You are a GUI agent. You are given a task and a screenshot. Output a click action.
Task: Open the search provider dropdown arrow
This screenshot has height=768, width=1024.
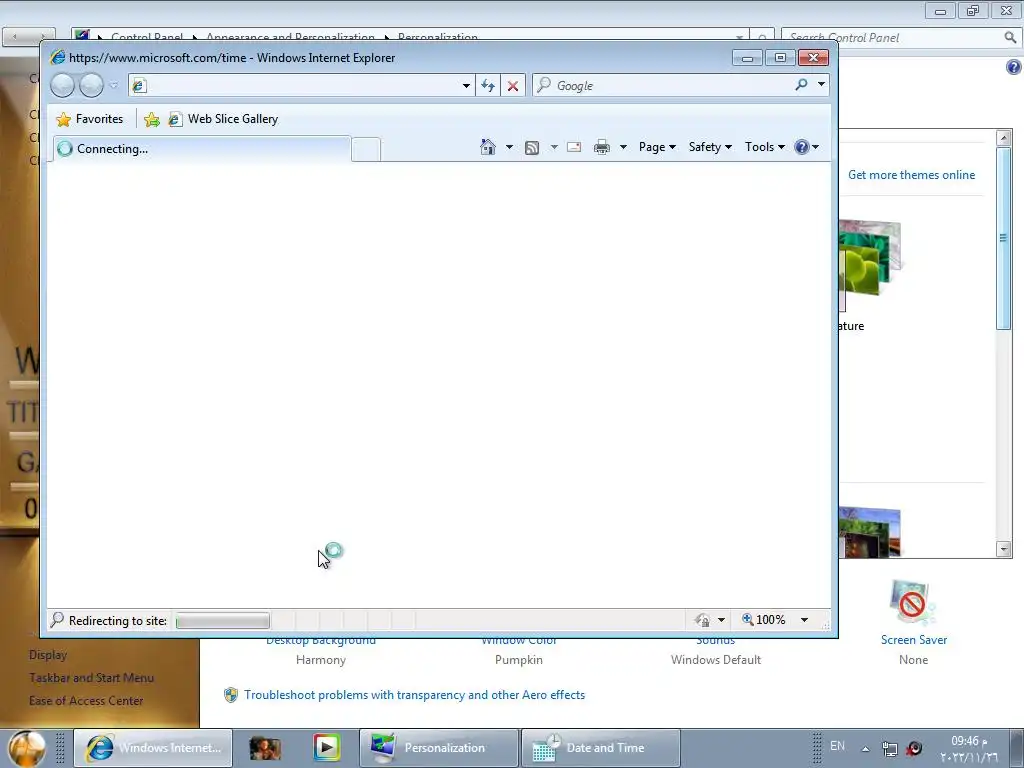tap(821, 85)
